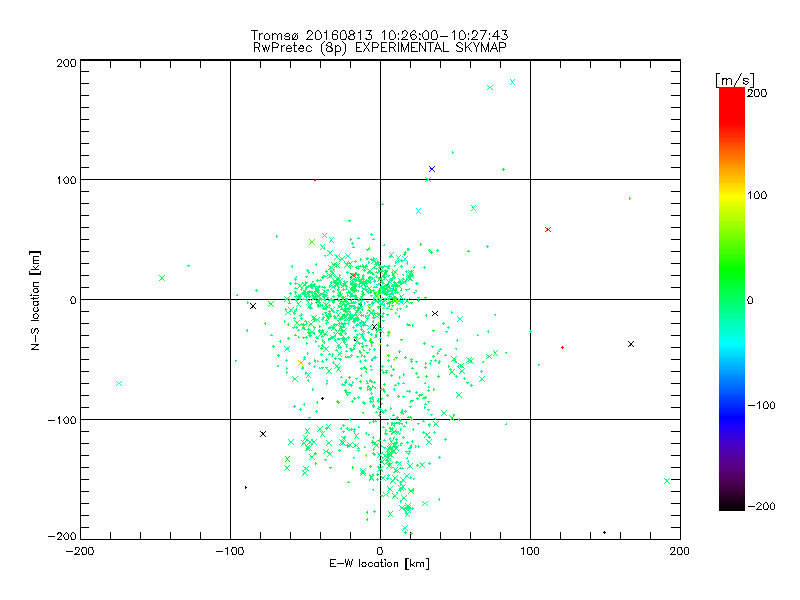Click the colorbar '200' top label
This screenshot has height=600, width=800.
point(757,93)
